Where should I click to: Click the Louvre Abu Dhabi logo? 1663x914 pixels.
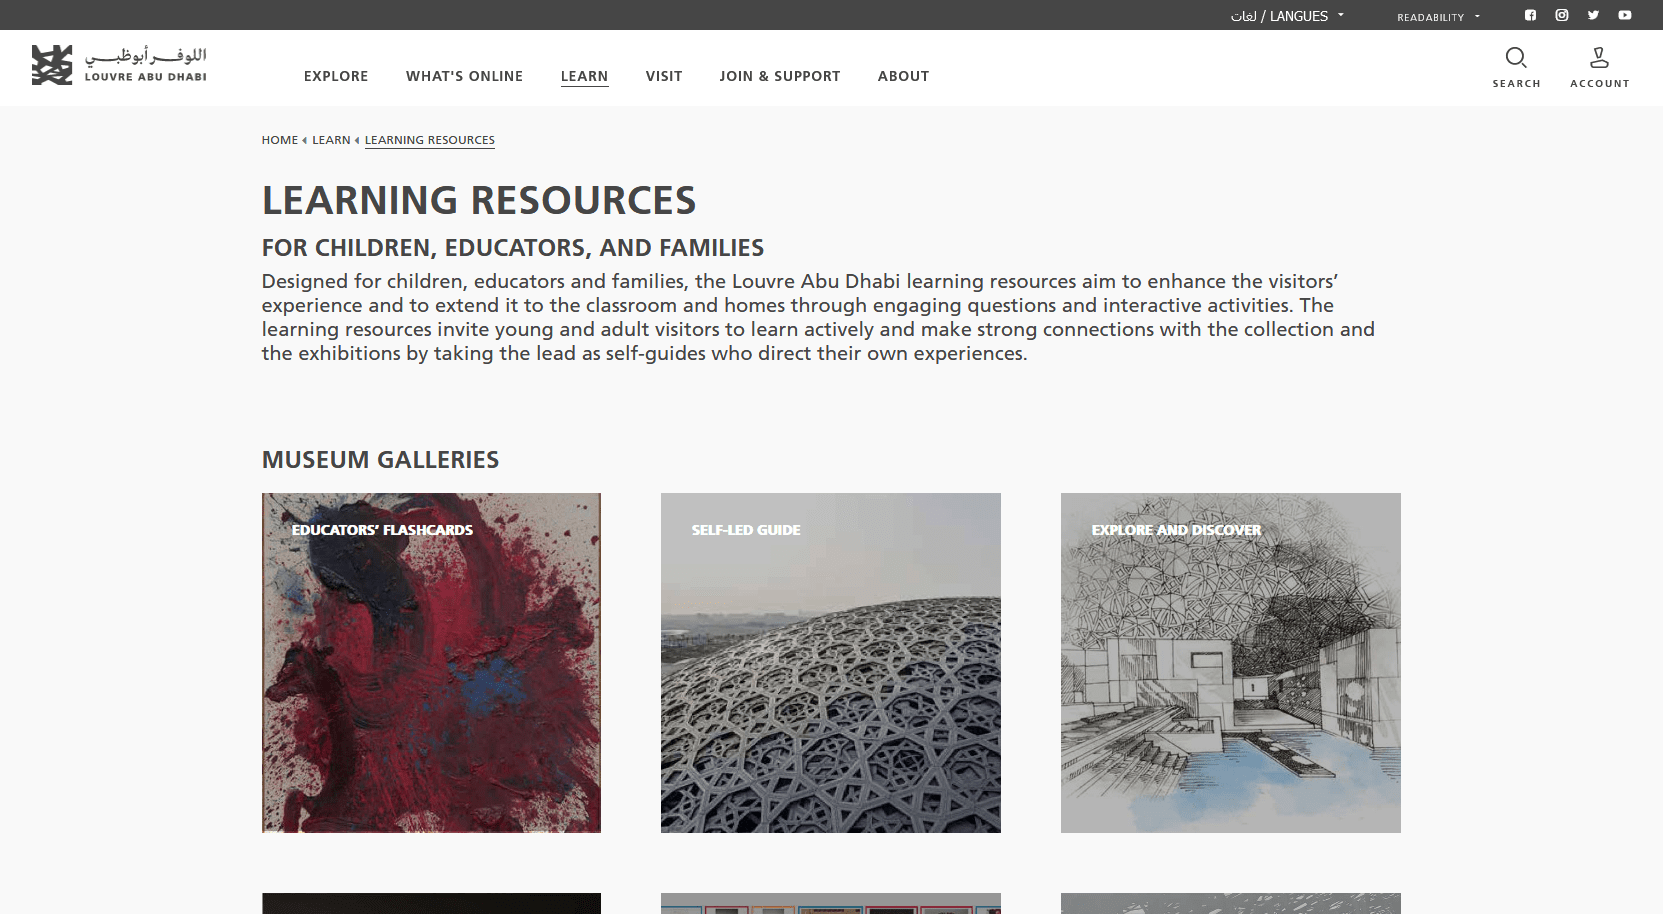(x=119, y=65)
